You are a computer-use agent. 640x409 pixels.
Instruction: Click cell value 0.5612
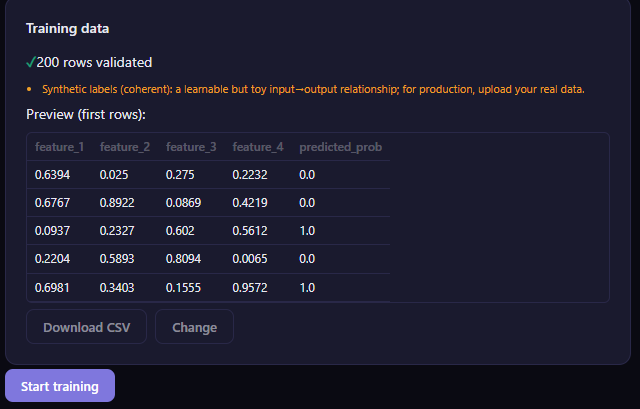coord(250,231)
